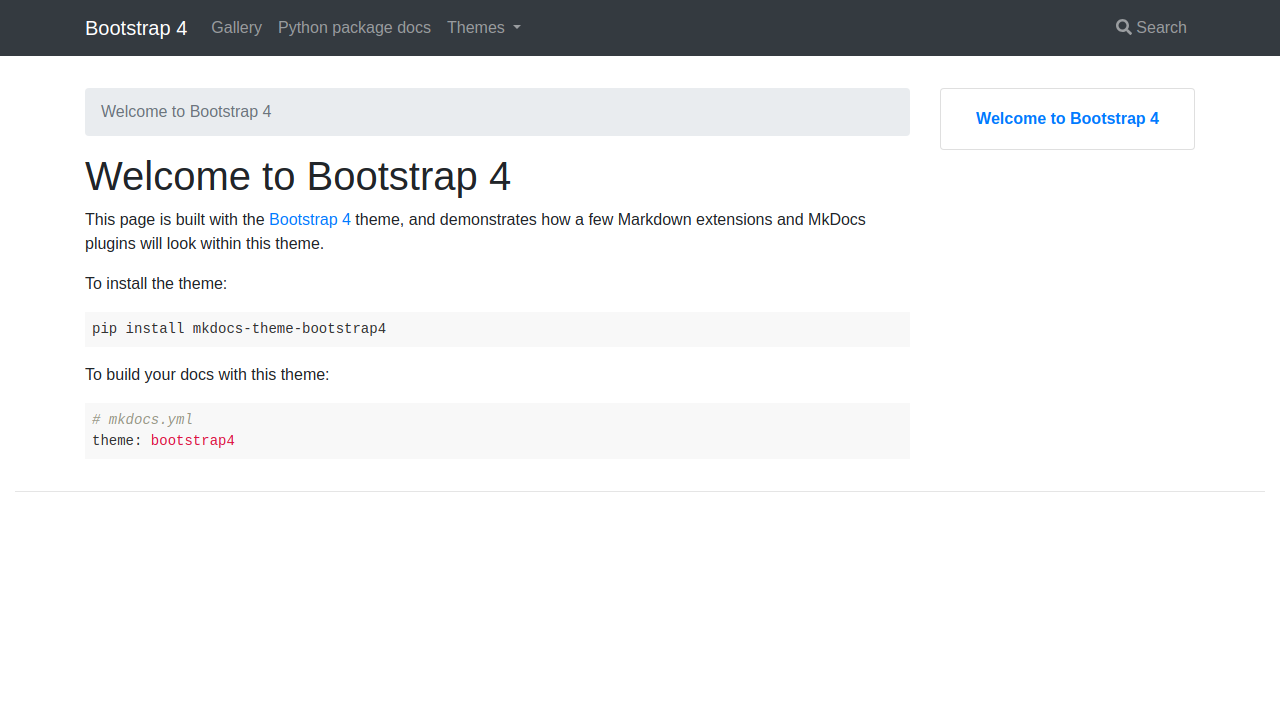Click 'To build your docs with this theme:' text

point(207,374)
